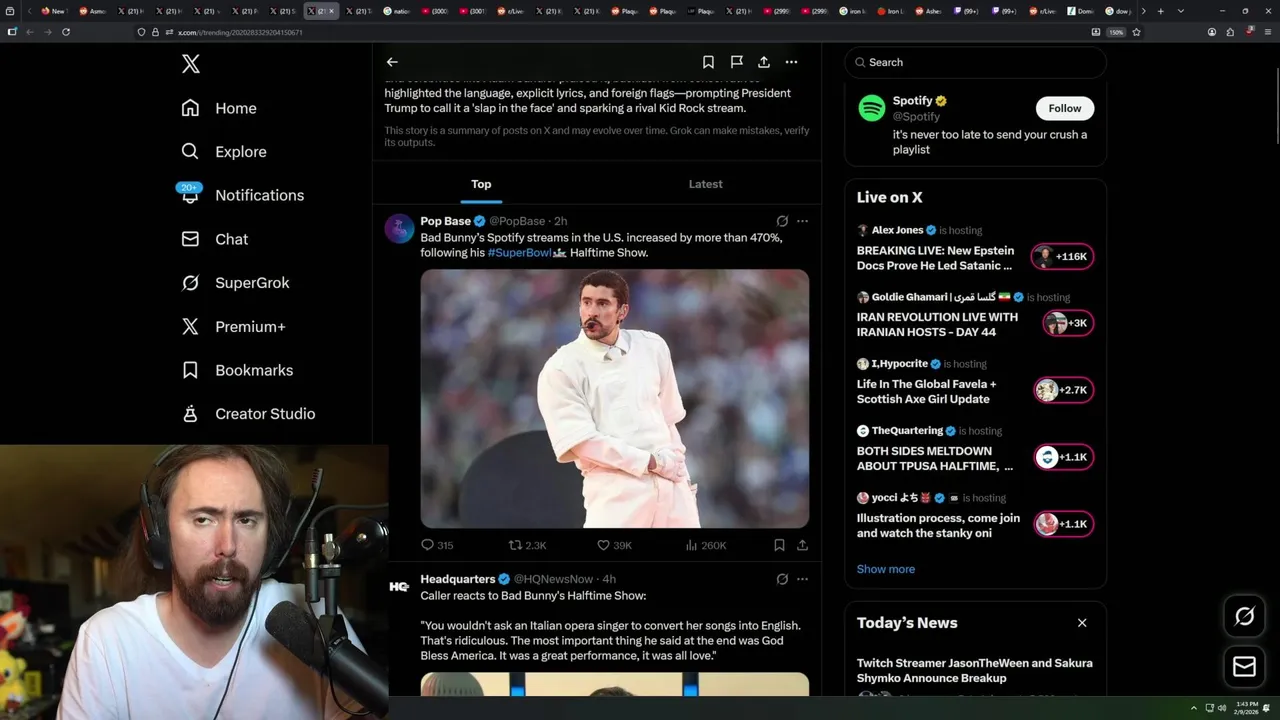Close the Today's News panel
This screenshot has height=720, width=1280.
[x=1082, y=623]
